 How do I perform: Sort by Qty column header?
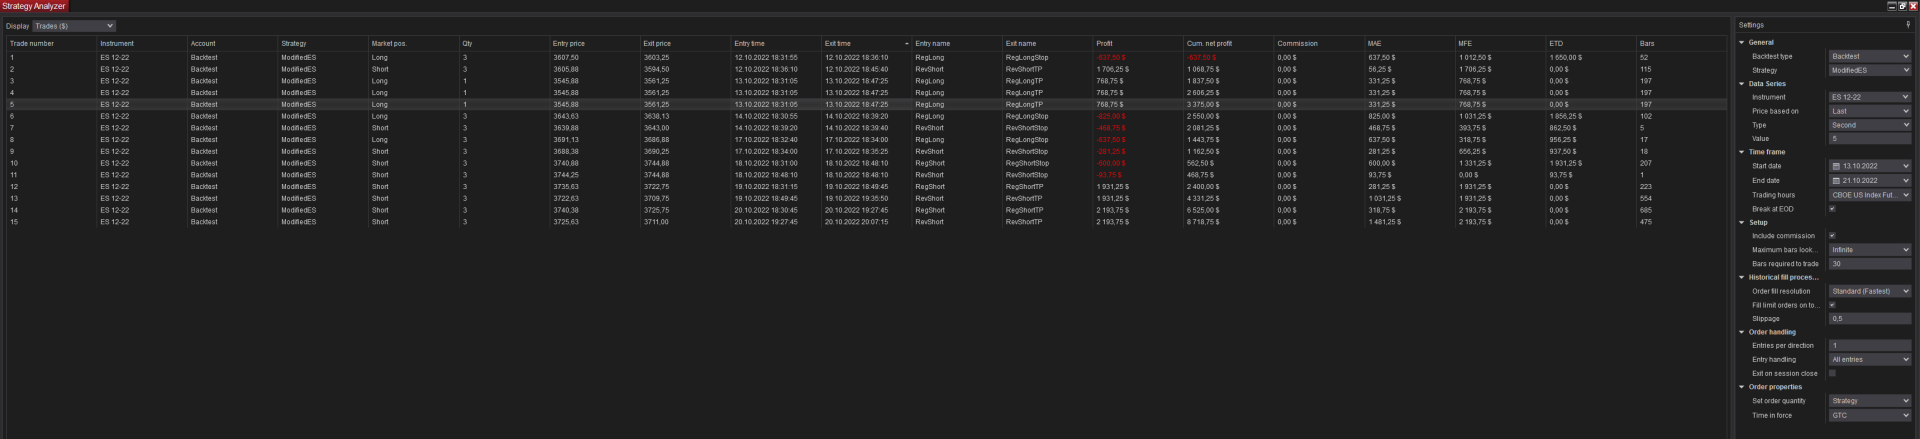tap(503, 44)
